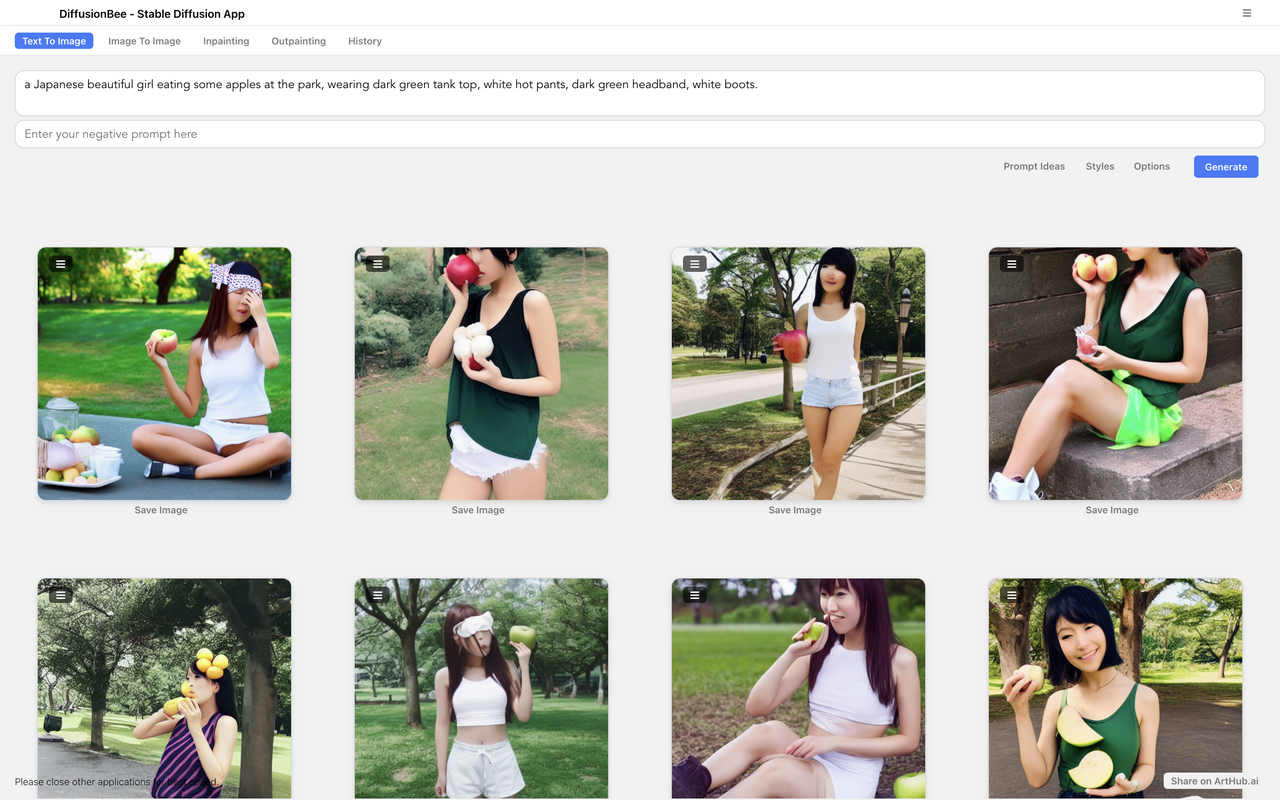Expand the Options dropdown

1151,166
